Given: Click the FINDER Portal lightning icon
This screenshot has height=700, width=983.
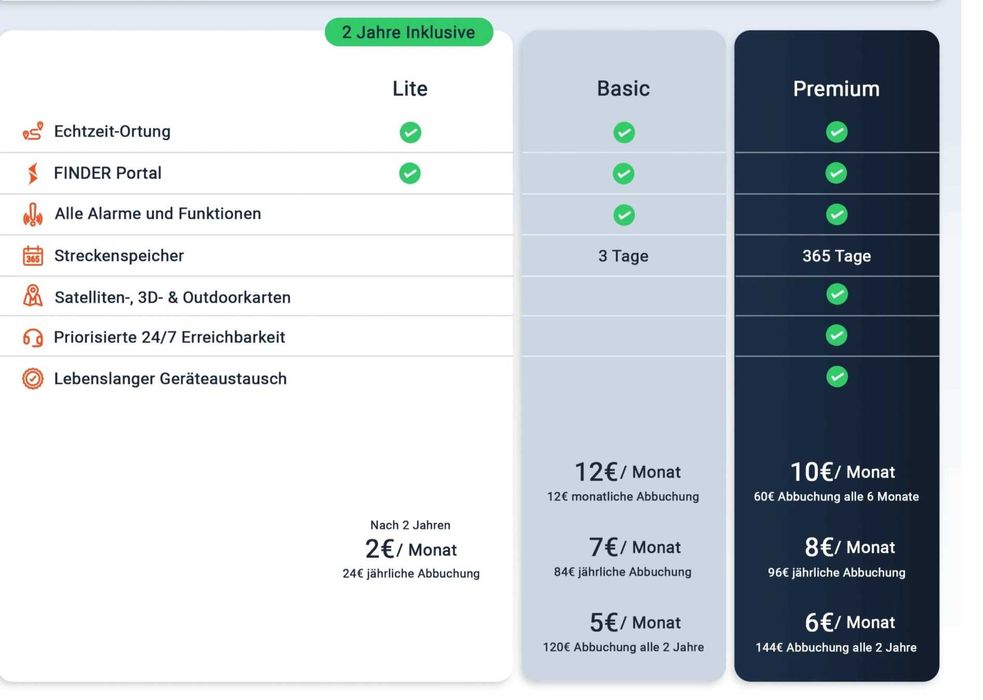Looking at the screenshot, I should (x=33, y=174).
